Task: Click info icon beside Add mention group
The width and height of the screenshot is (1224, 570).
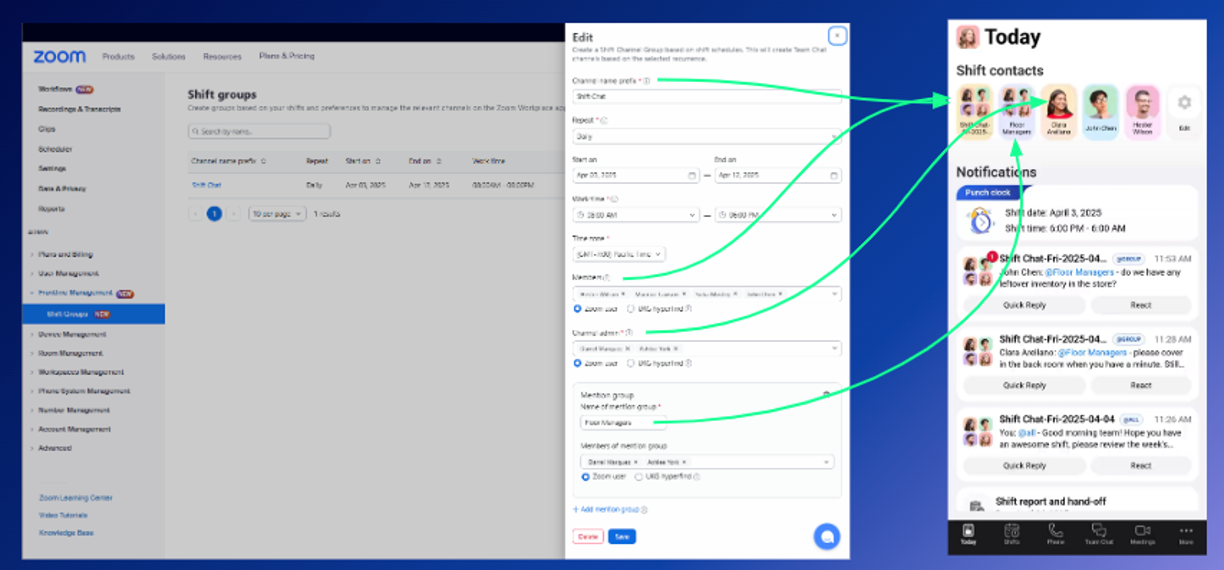Action: [x=645, y=509]
